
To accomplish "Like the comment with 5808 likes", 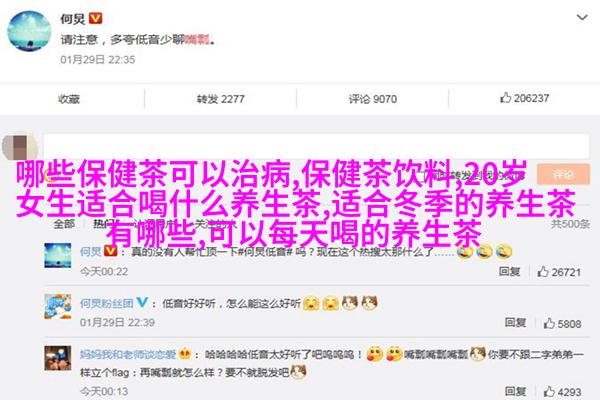I will [x=549, y=323].
